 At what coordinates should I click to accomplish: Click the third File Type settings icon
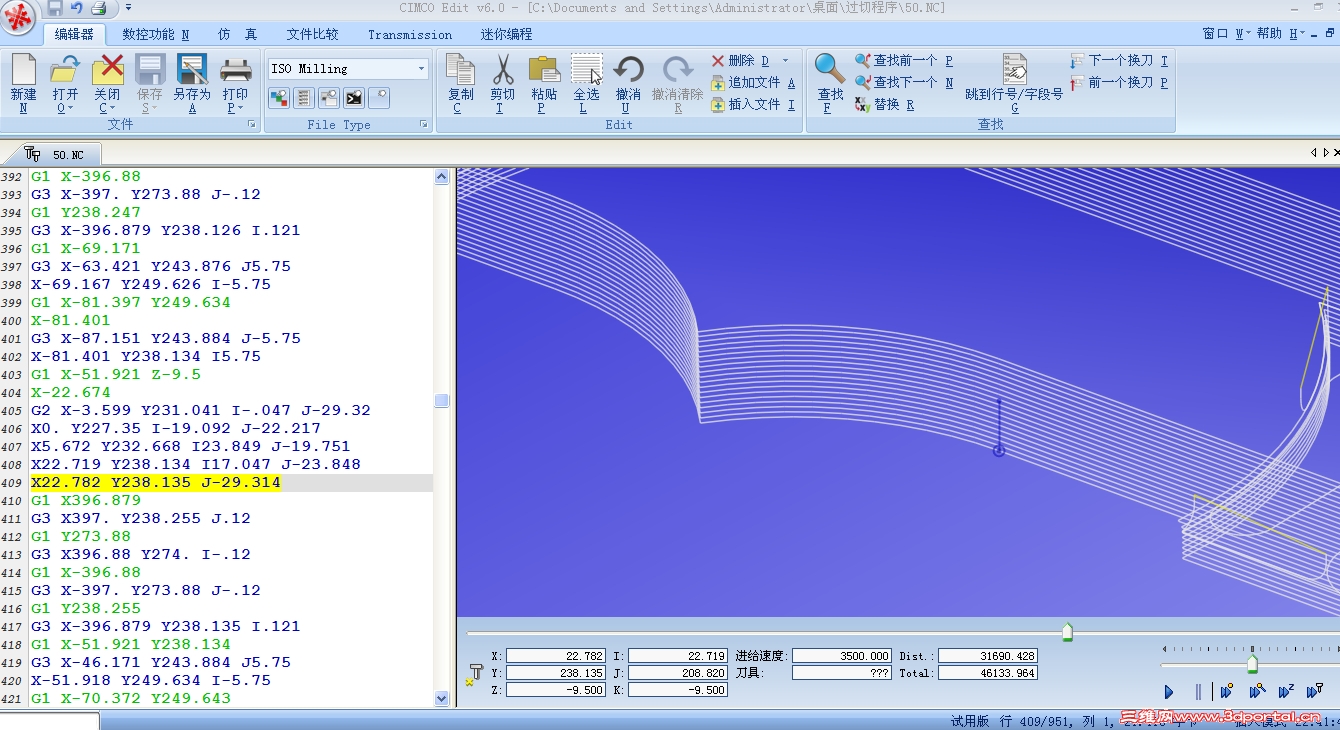(x=329, y=98)
